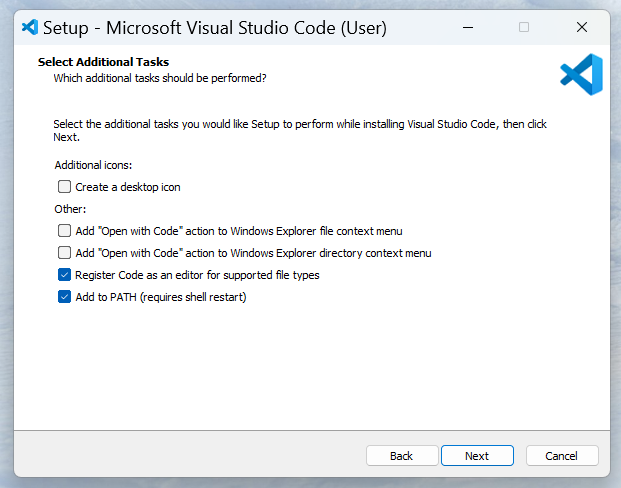Cancel the setup
The width and height of the screenshot is (621, 488).
[x=562, y=456]
